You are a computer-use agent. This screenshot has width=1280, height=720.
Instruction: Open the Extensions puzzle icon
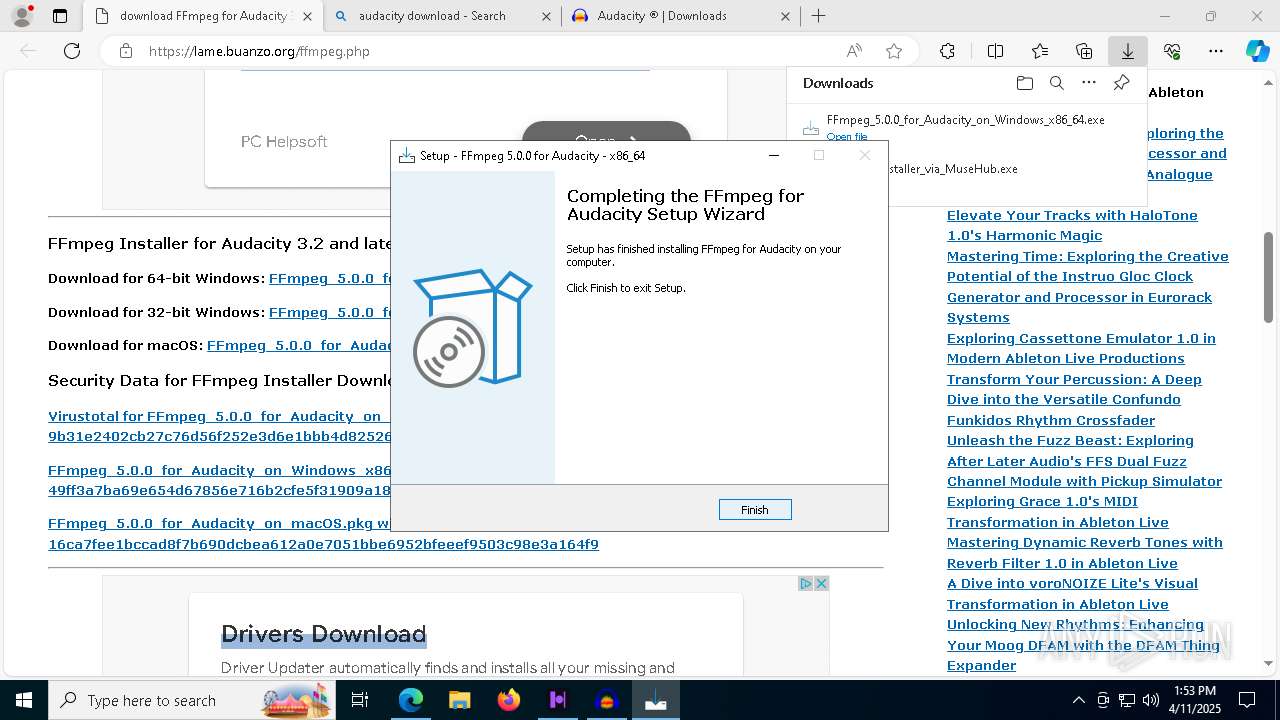point(947,51)
